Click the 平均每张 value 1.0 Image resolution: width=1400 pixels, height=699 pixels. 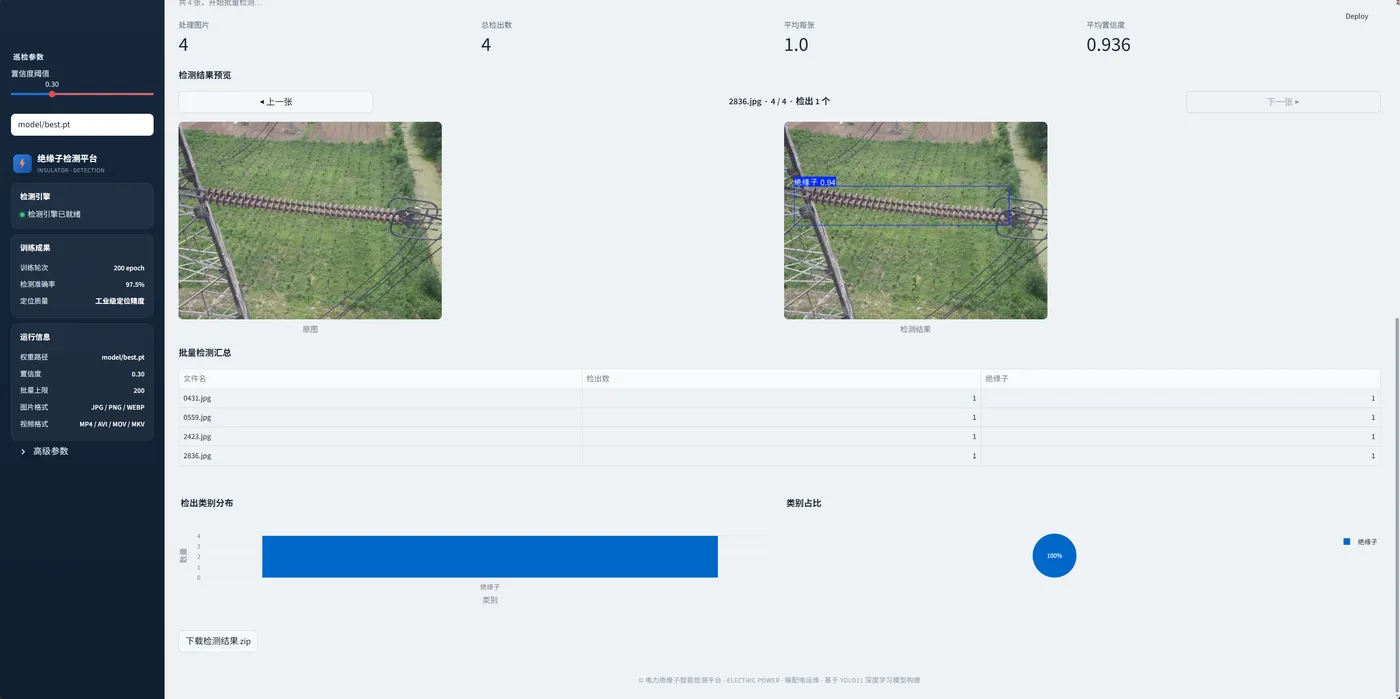pyautogui.click(x=796, y=45)
